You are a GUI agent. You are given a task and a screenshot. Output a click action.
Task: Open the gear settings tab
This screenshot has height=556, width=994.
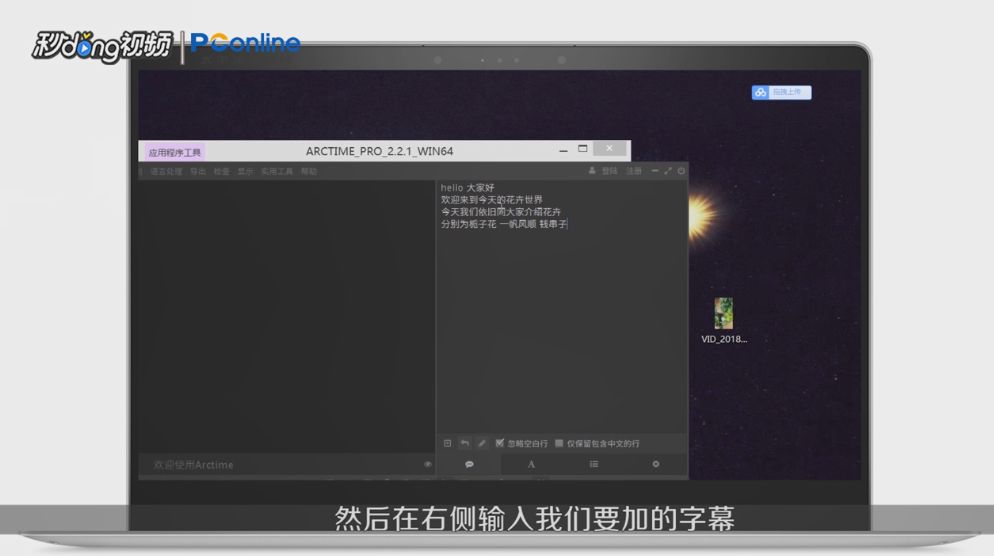656,464
